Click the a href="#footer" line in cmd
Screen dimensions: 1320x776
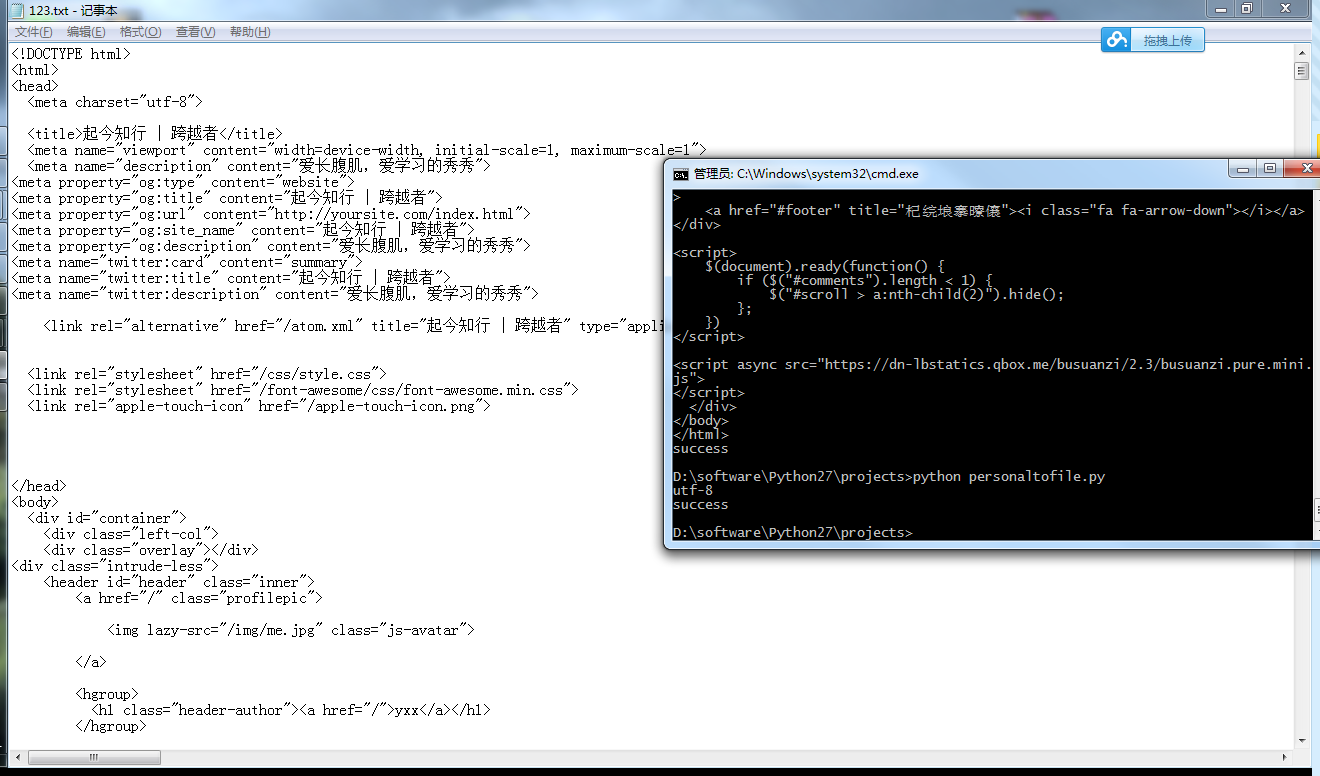(1005, 211)
